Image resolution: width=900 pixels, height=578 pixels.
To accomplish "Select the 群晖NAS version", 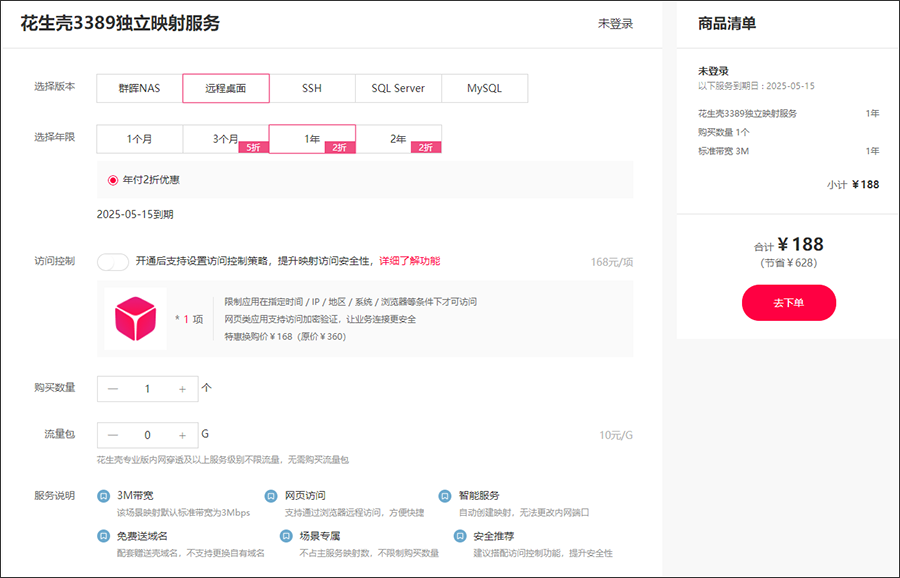I will 139,88.
